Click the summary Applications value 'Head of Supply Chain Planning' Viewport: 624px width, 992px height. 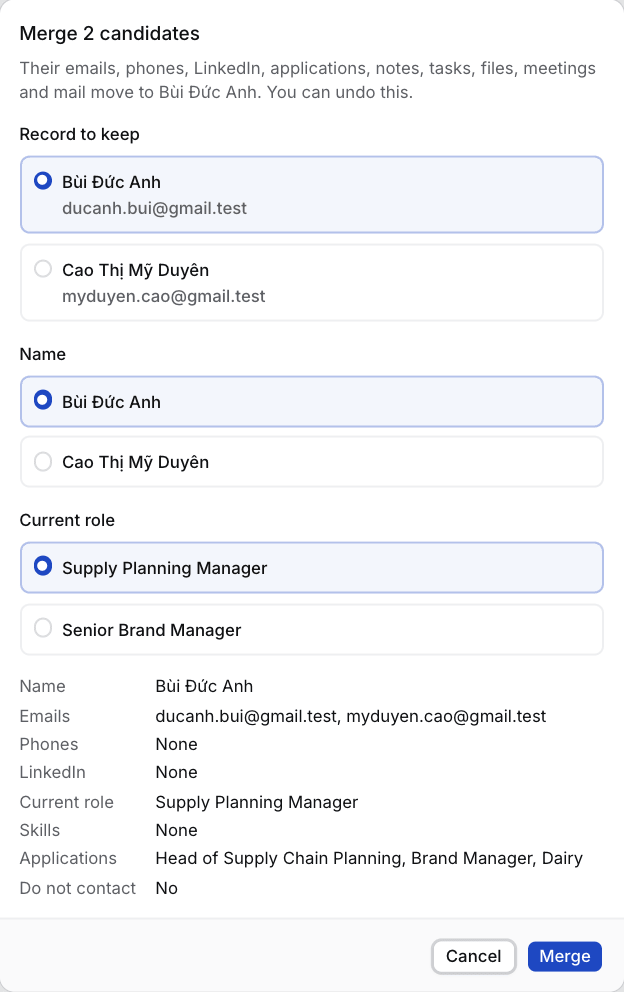(x=279, y=859)
